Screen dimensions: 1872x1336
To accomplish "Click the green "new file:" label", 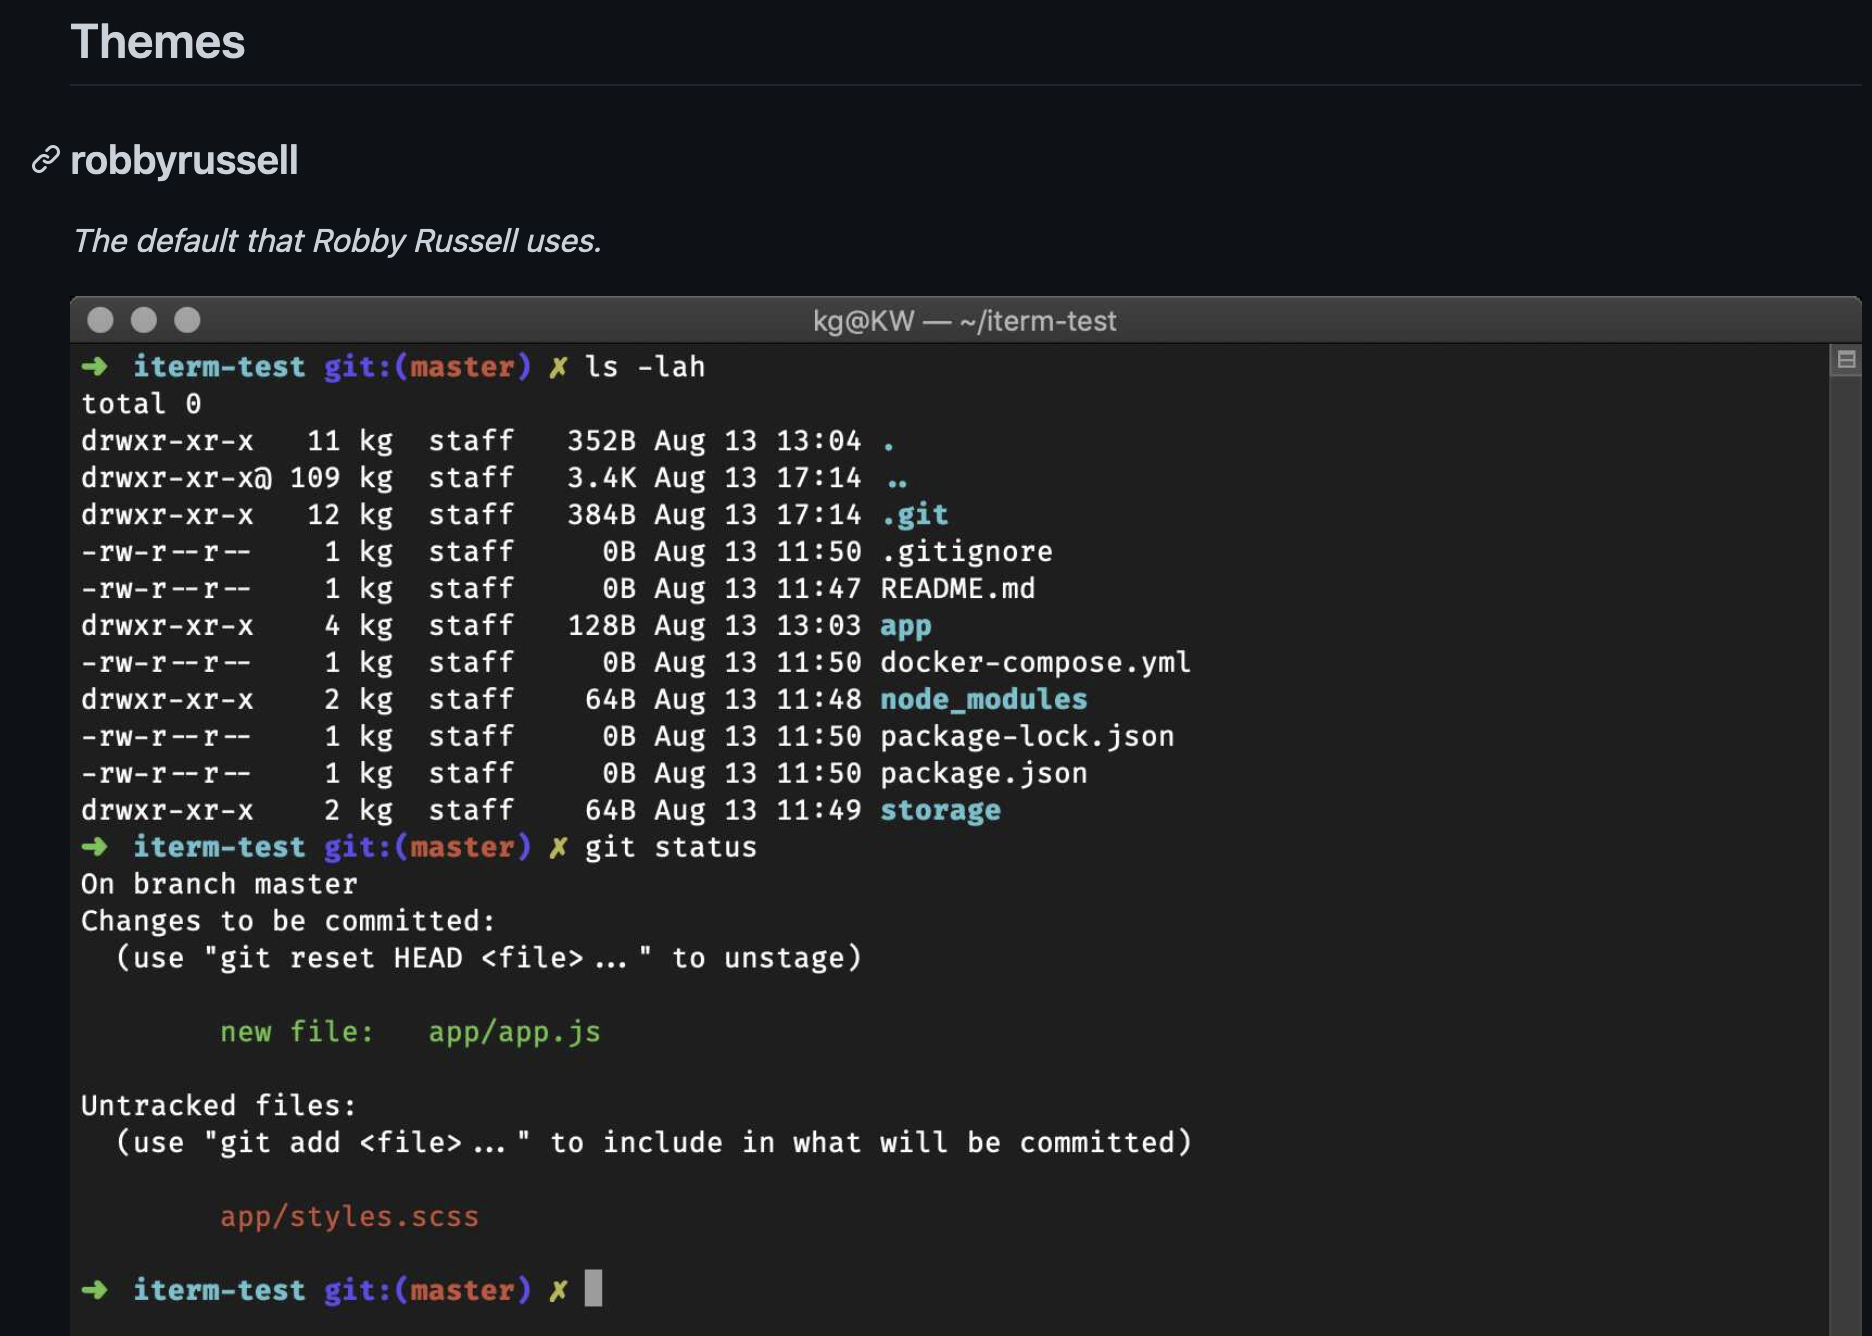I will click(x=297, y=1032).
